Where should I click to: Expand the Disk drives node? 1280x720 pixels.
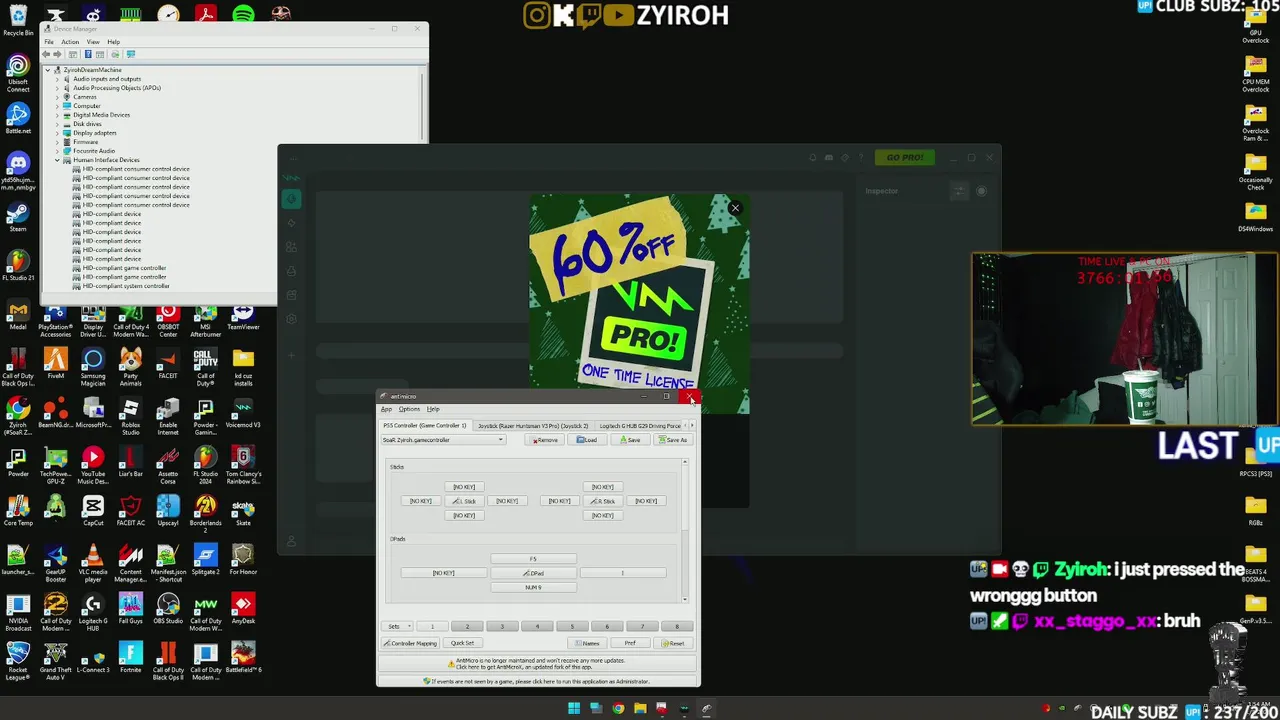click(57, 124)
